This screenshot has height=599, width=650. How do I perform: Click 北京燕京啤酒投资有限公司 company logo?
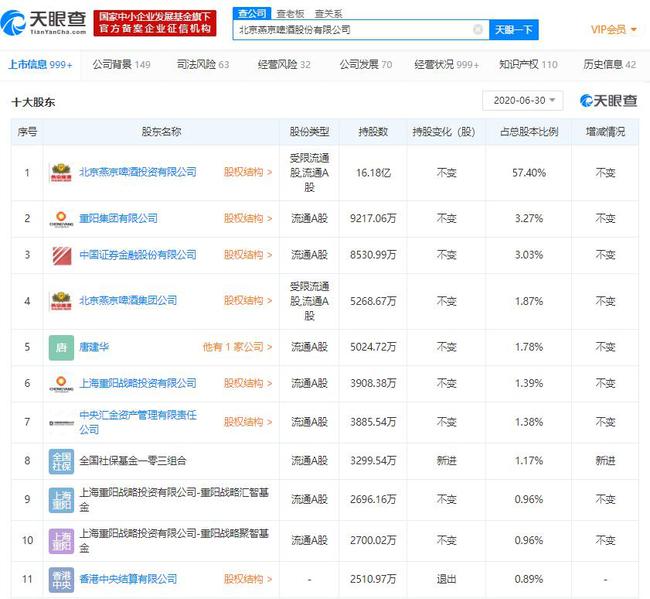click(x=61, y=172)
